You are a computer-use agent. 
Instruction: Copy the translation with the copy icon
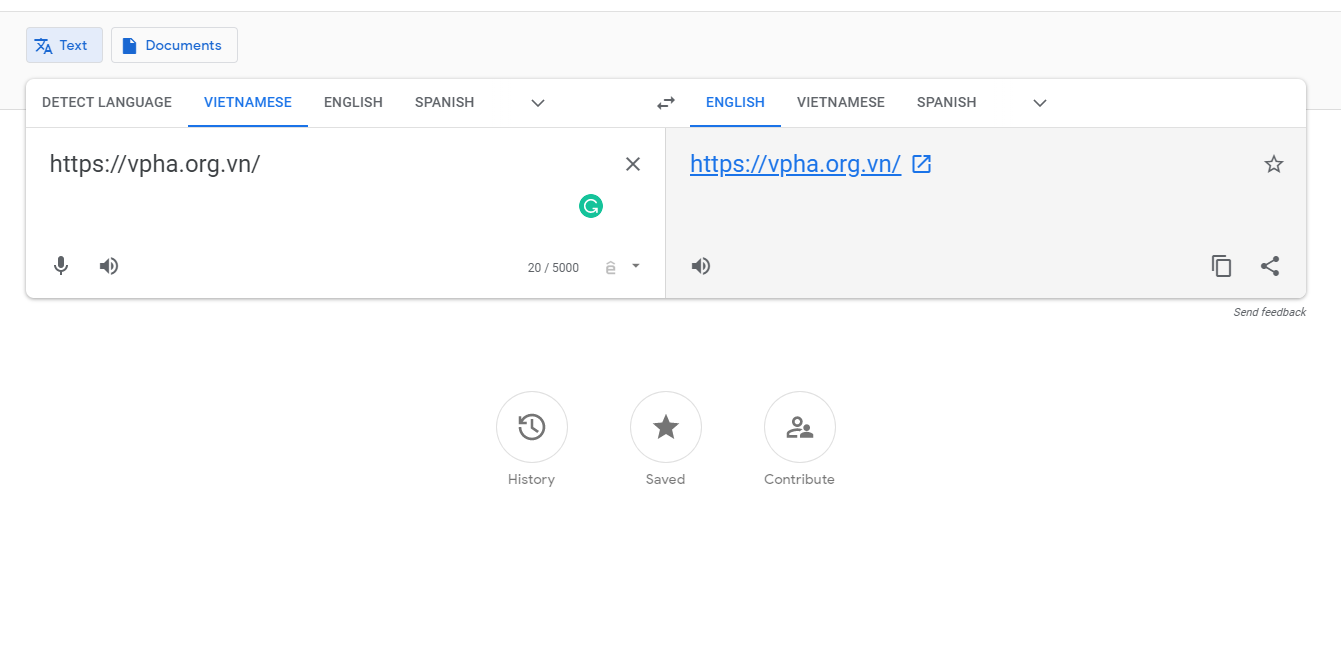tap(1221, 266)
